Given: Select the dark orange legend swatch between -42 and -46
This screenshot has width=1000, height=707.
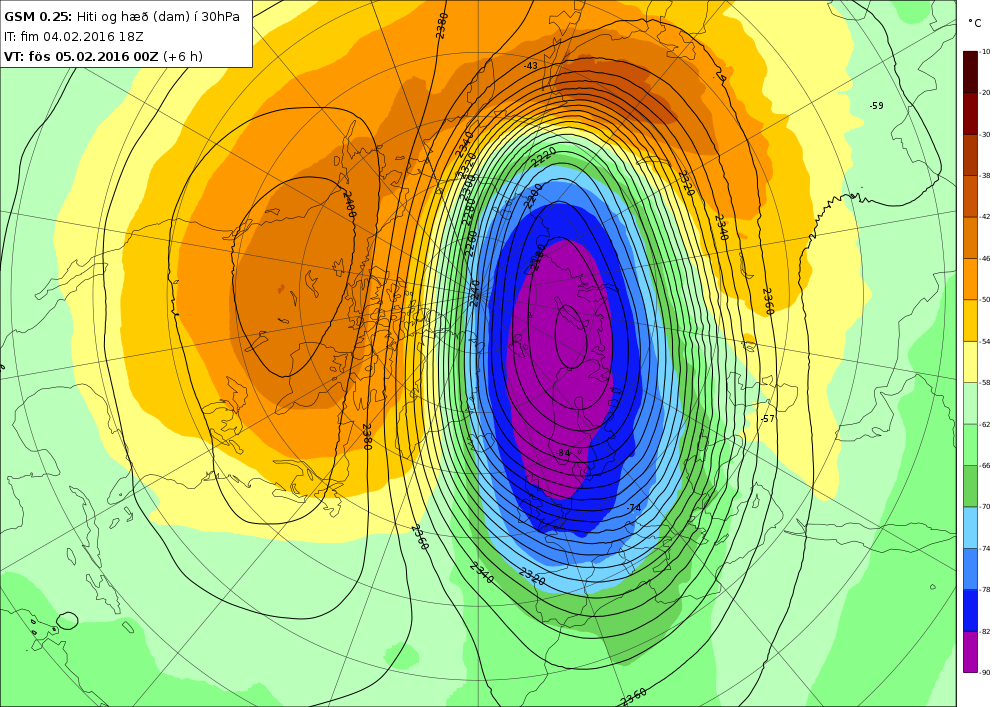Looking at the screenshot, I should (x=970, y=237).
